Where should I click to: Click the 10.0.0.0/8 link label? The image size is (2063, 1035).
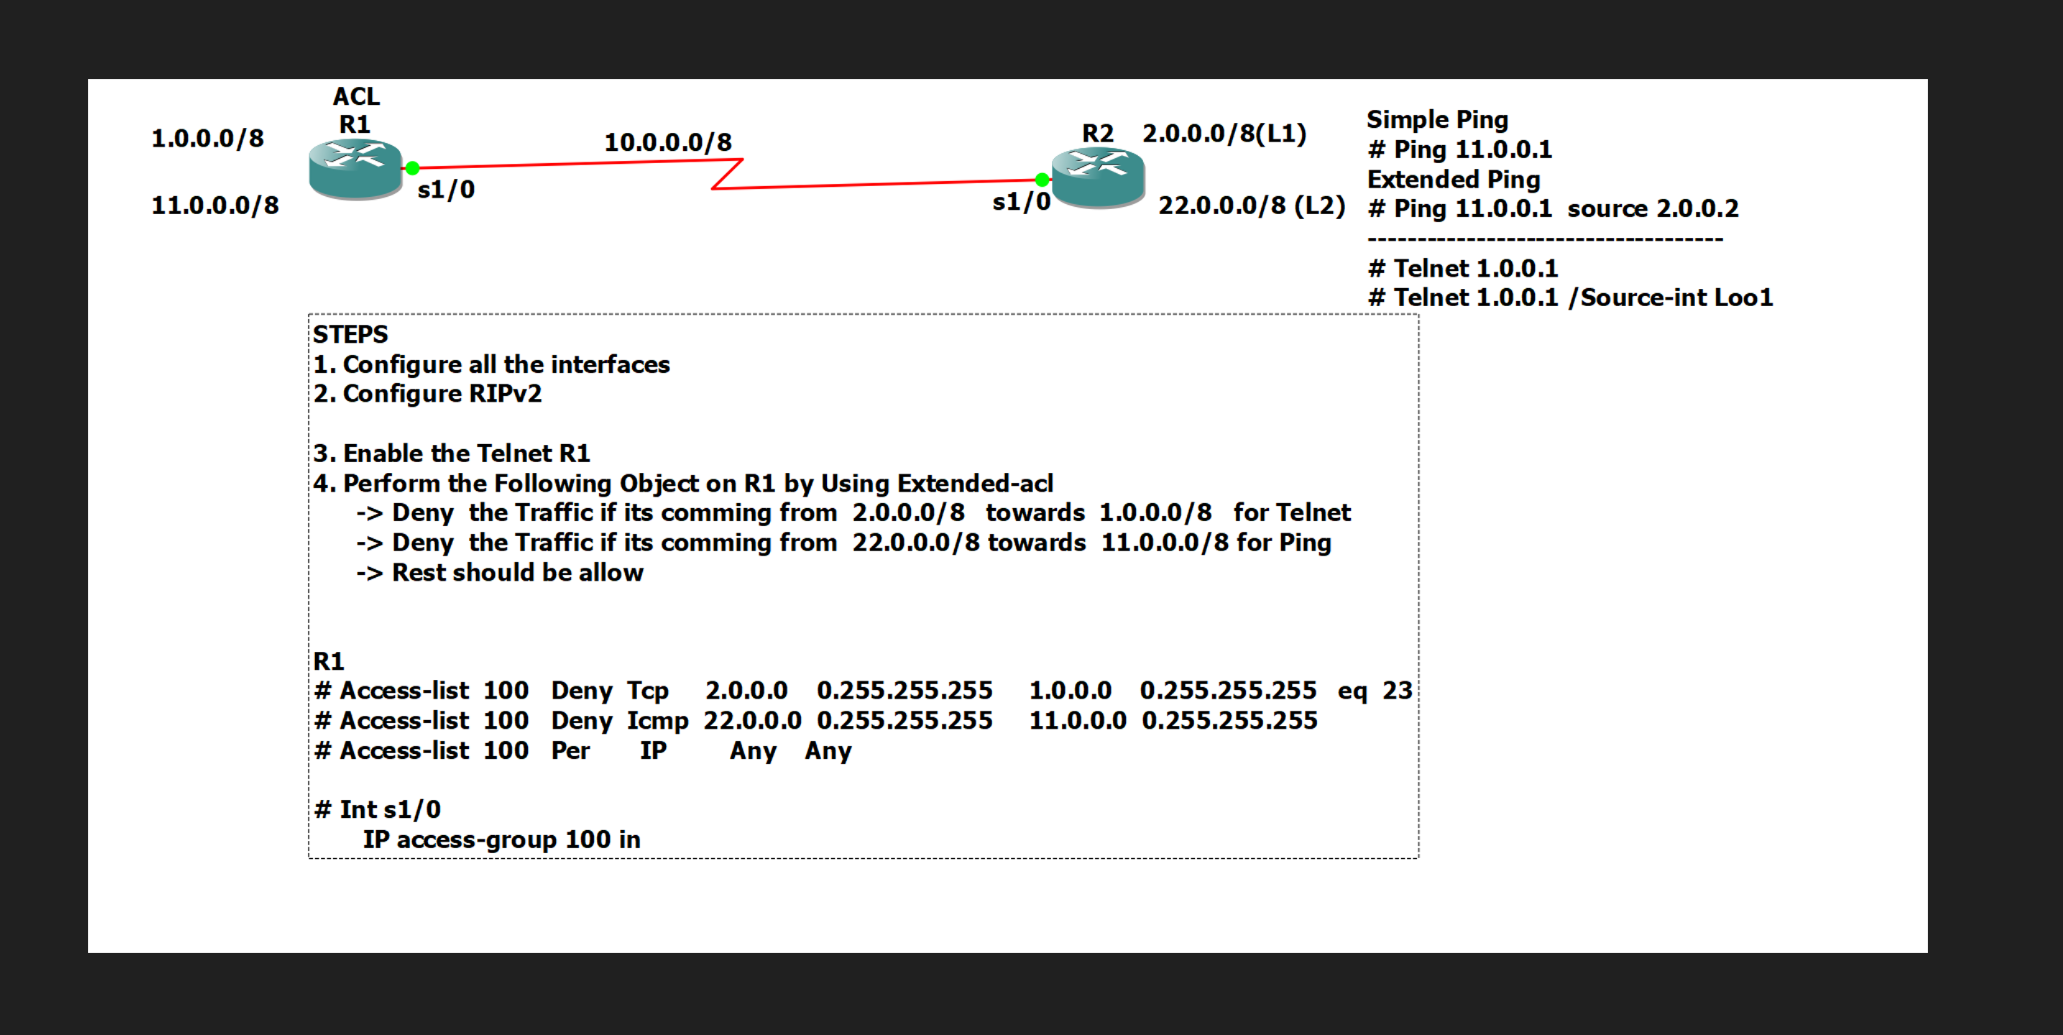point(667,142)
